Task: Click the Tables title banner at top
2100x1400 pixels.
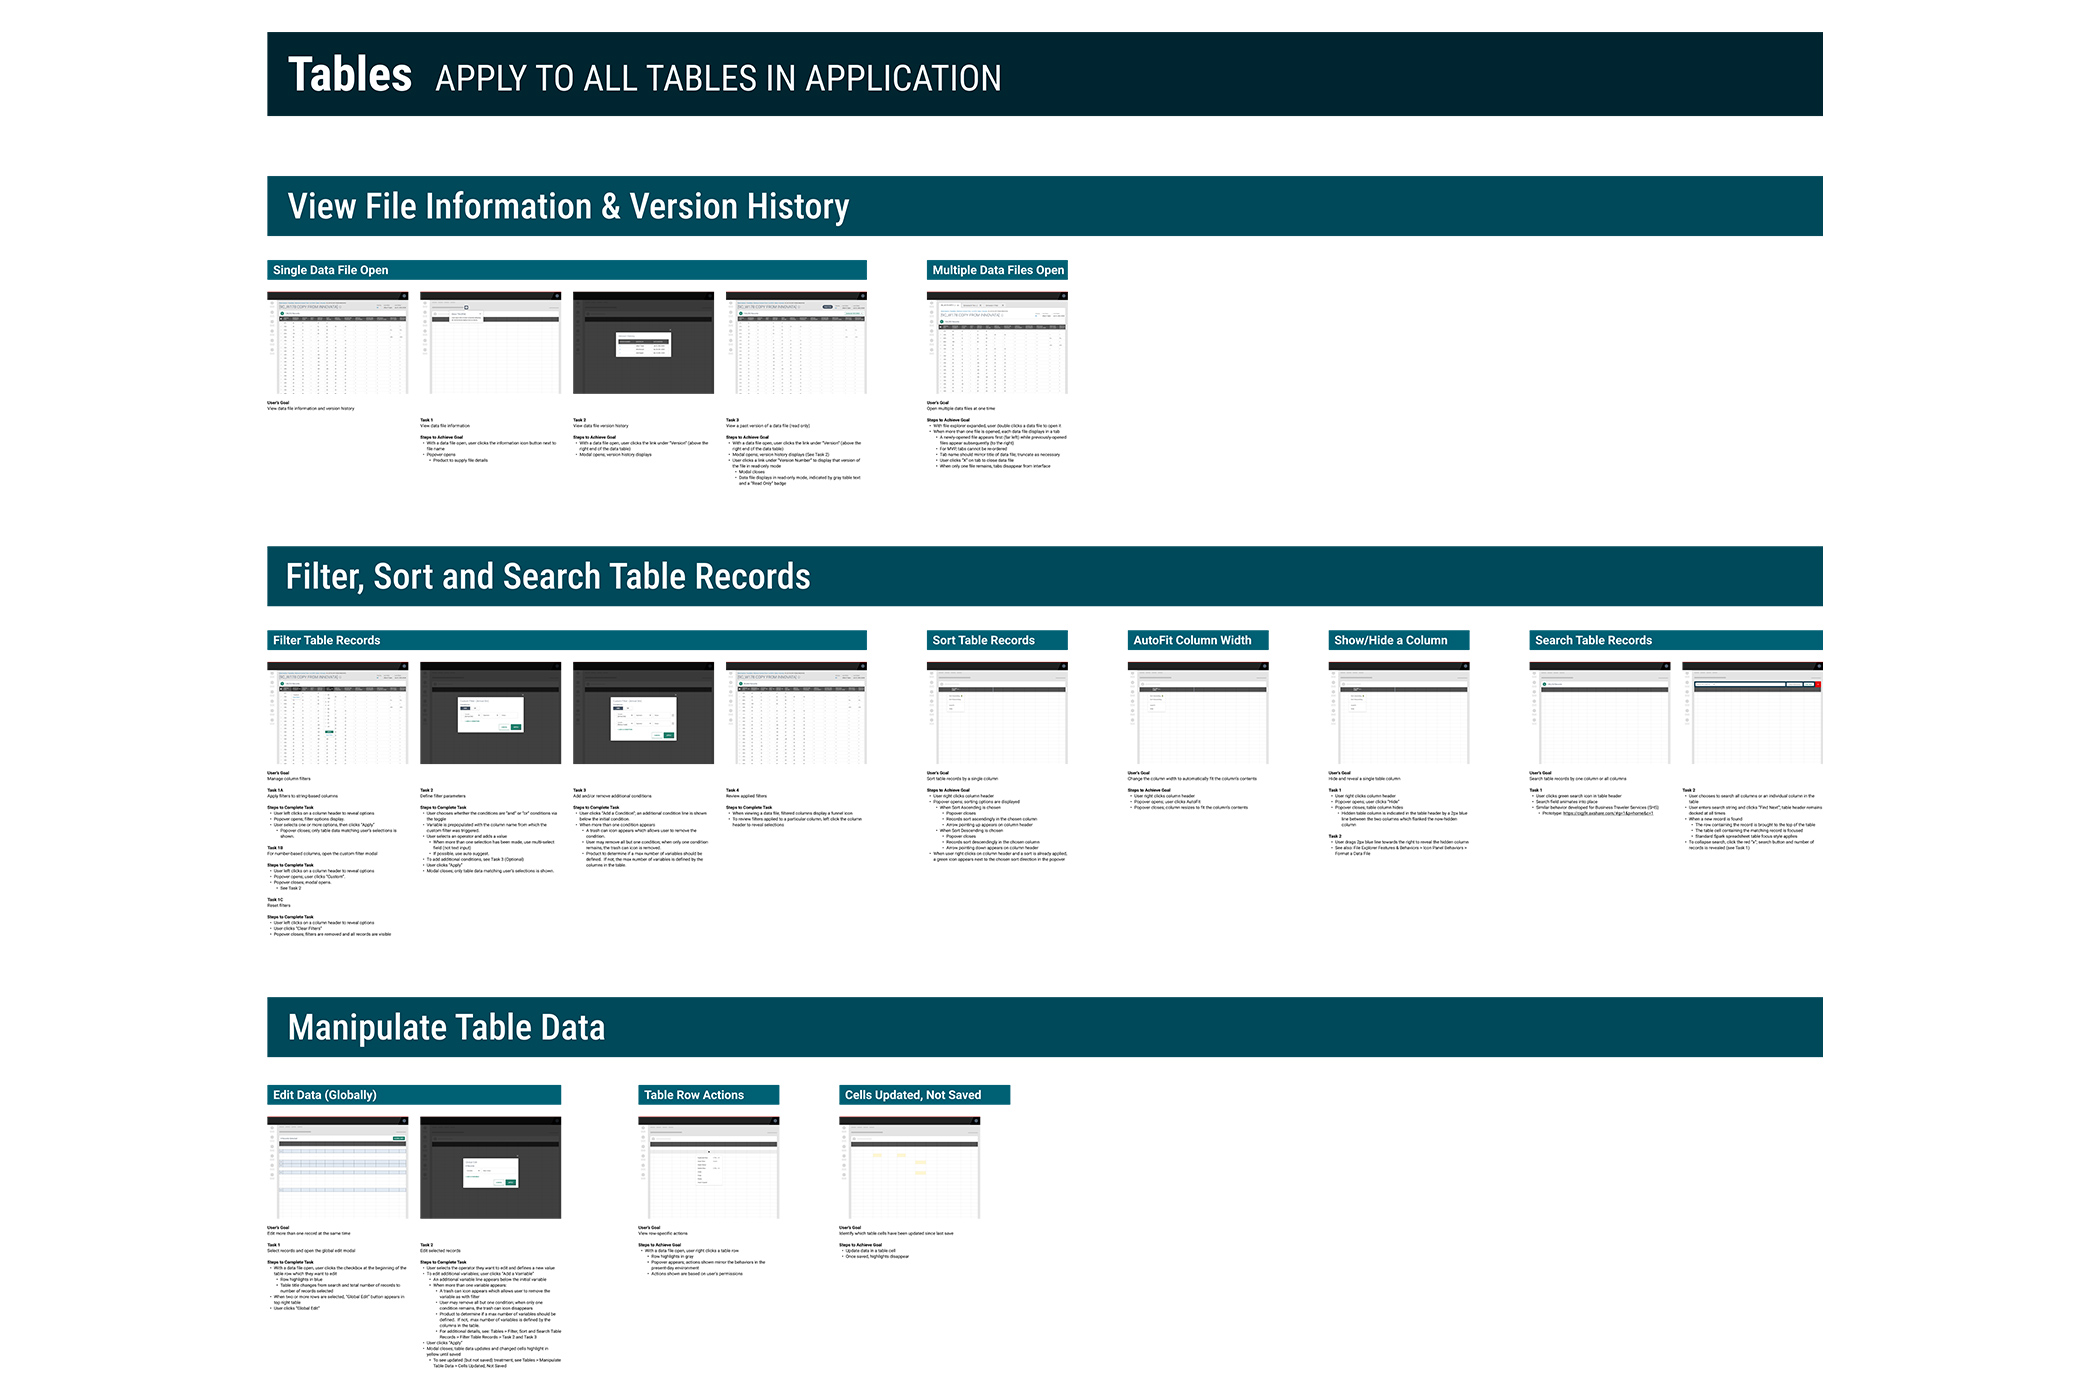Action: point(1045,74)
